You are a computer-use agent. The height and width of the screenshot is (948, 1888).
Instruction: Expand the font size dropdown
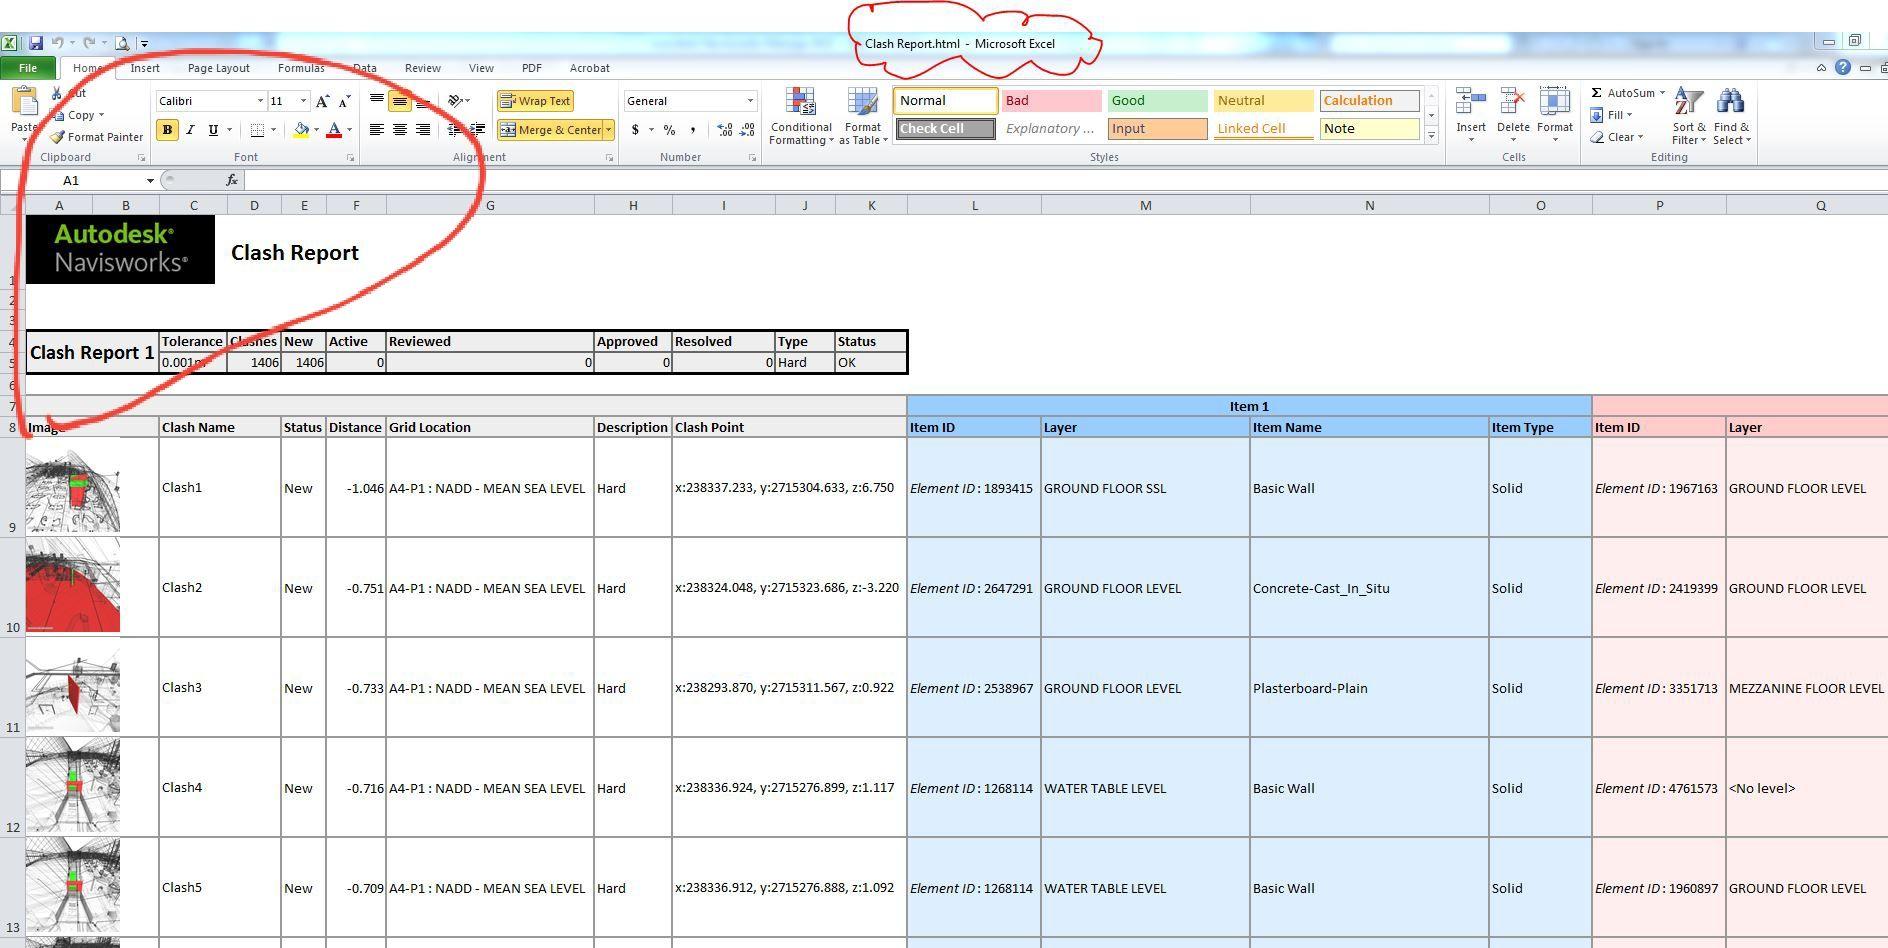pos(303,101)
